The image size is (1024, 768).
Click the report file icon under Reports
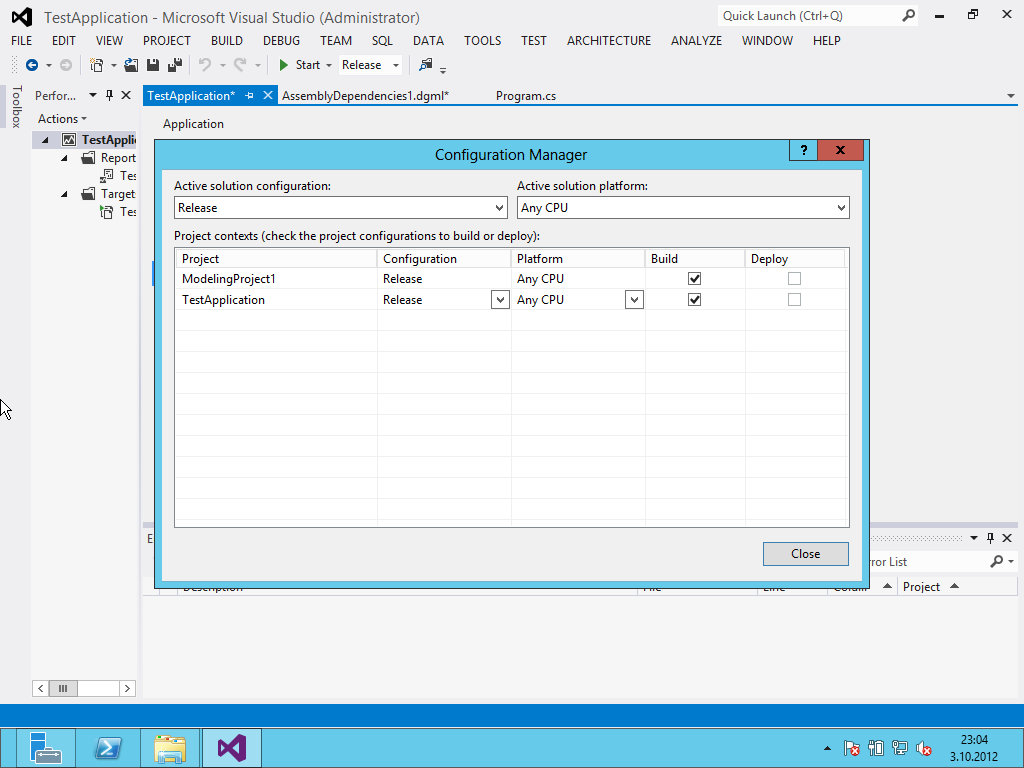coord(106,176)
